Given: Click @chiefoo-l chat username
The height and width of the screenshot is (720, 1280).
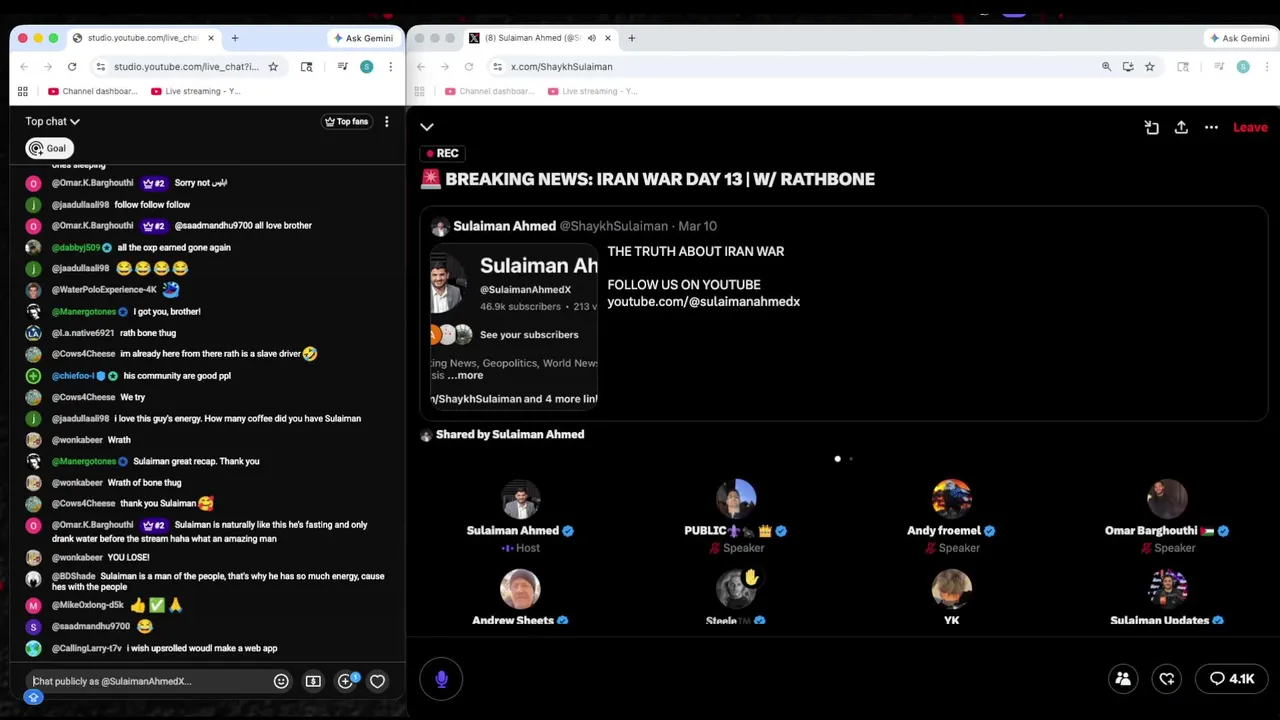Looking at the screenshot, I should tap(73, 376).
